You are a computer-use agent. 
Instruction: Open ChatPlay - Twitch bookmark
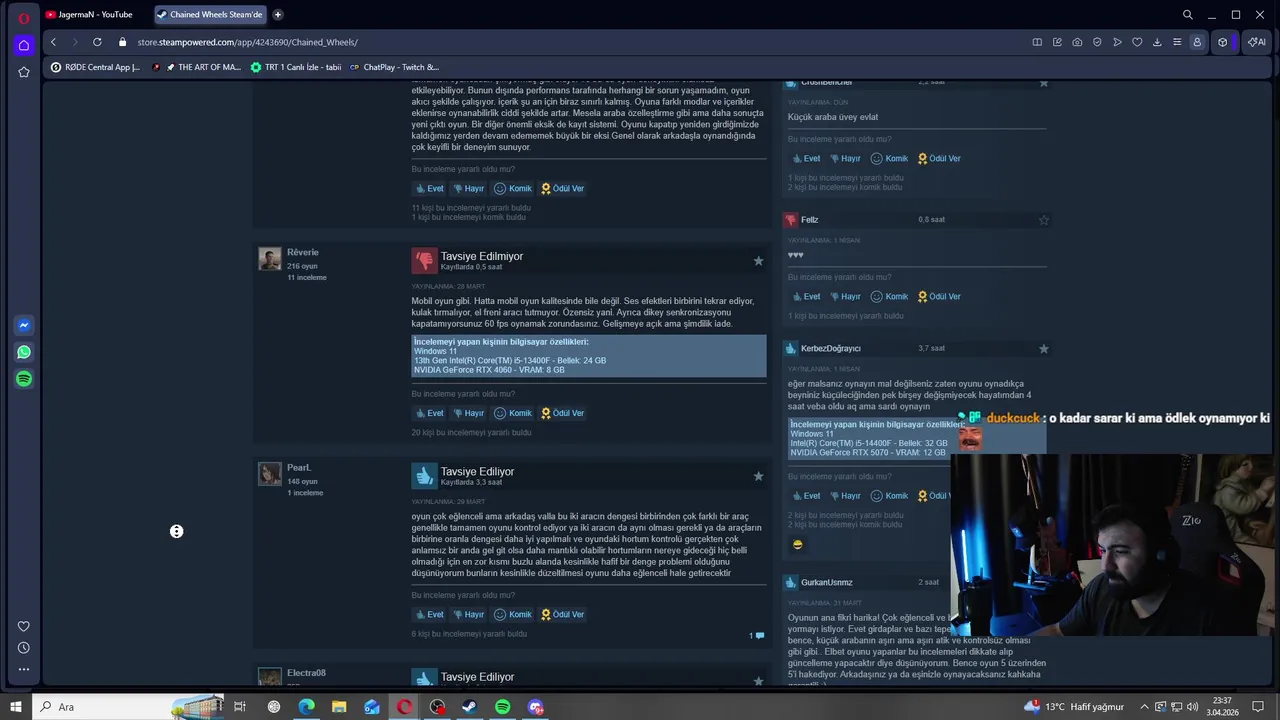tap(394, 67)
